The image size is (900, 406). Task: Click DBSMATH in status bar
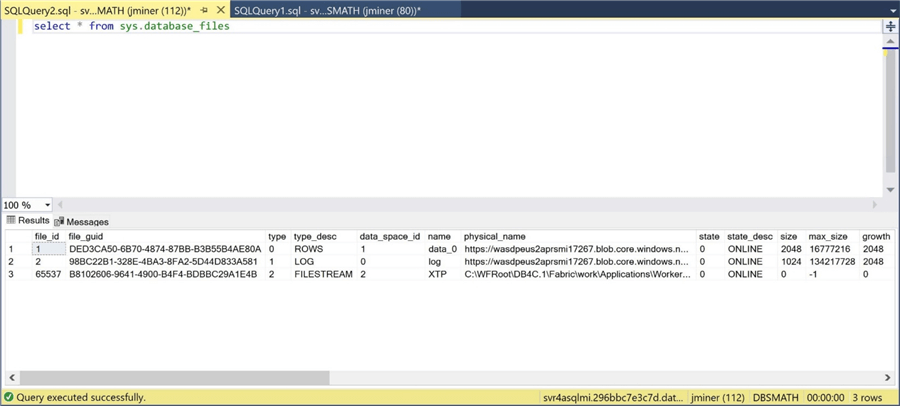click(x=775, y=397)
